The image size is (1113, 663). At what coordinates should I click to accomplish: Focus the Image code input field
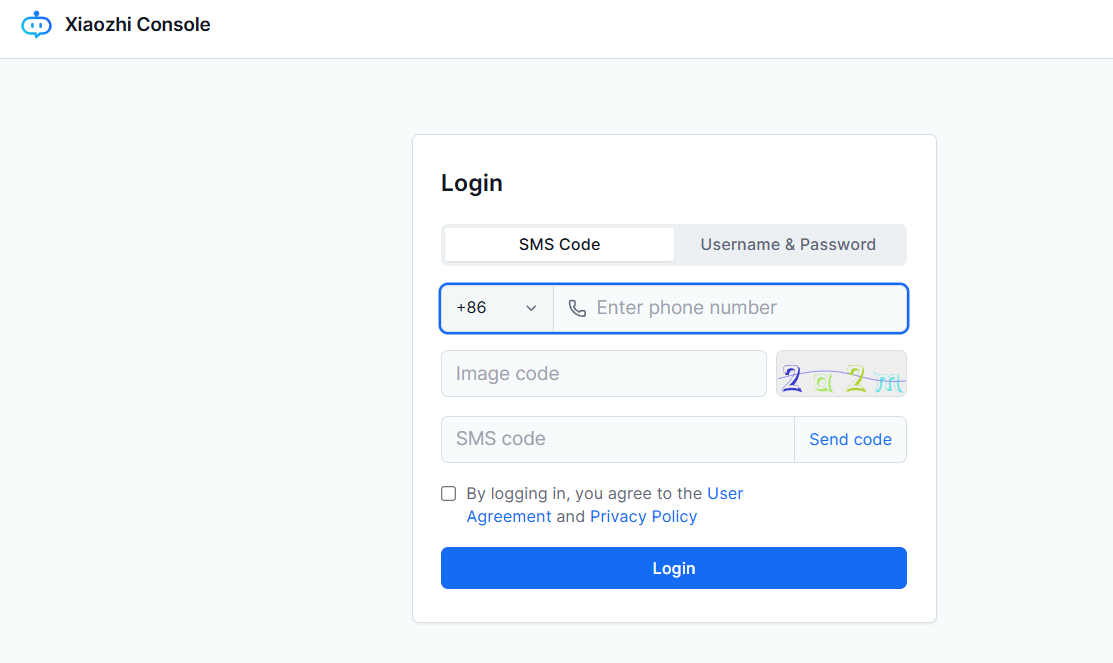[x=603, y=373]
